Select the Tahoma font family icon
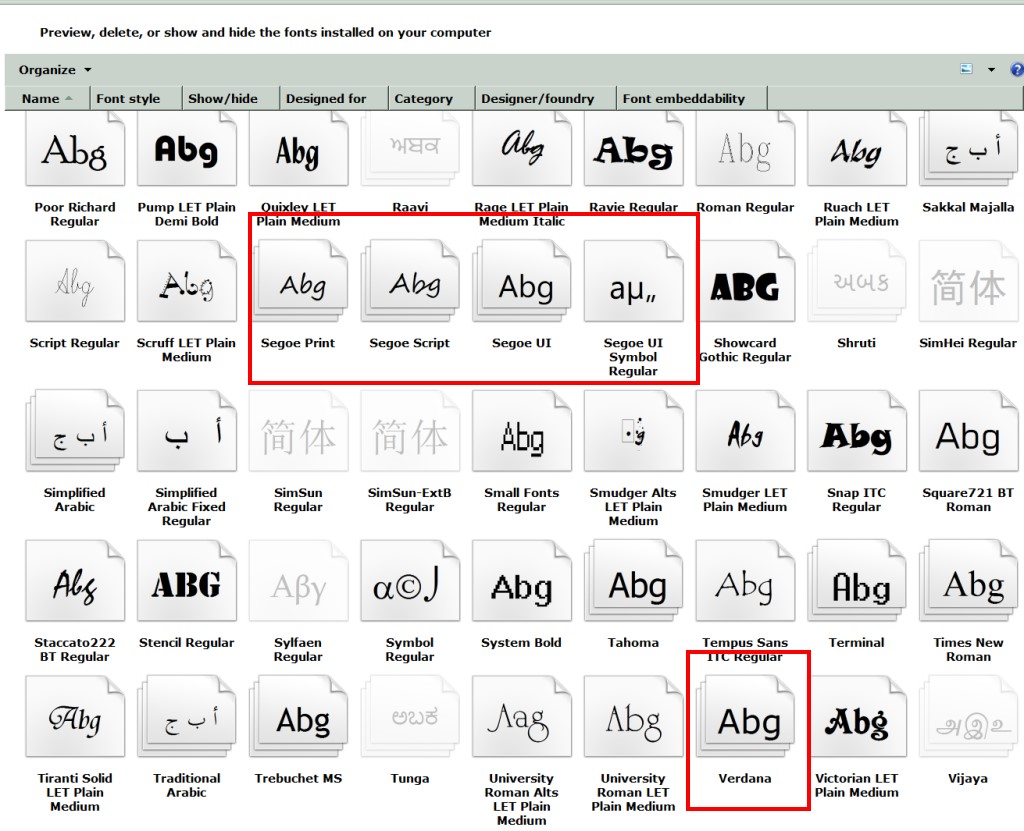 (x=633, y=581)
